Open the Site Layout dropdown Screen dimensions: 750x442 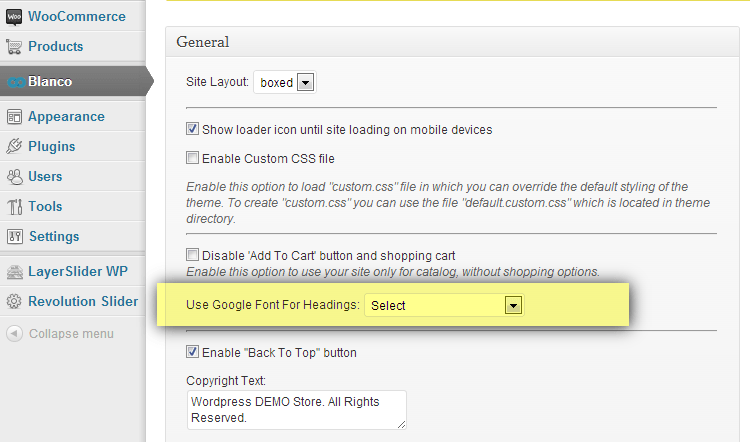pyautogui.click(x=285, y=83)
